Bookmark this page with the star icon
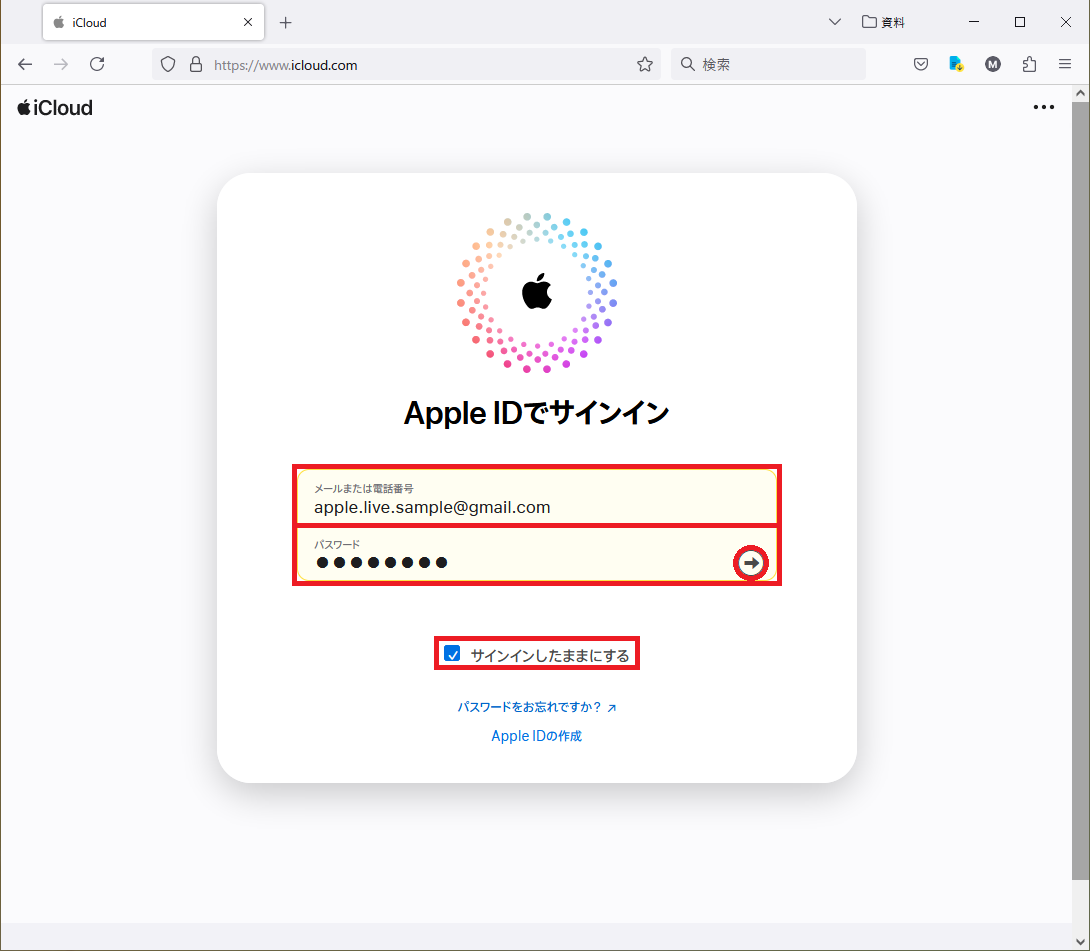 [x=644, y=65]
